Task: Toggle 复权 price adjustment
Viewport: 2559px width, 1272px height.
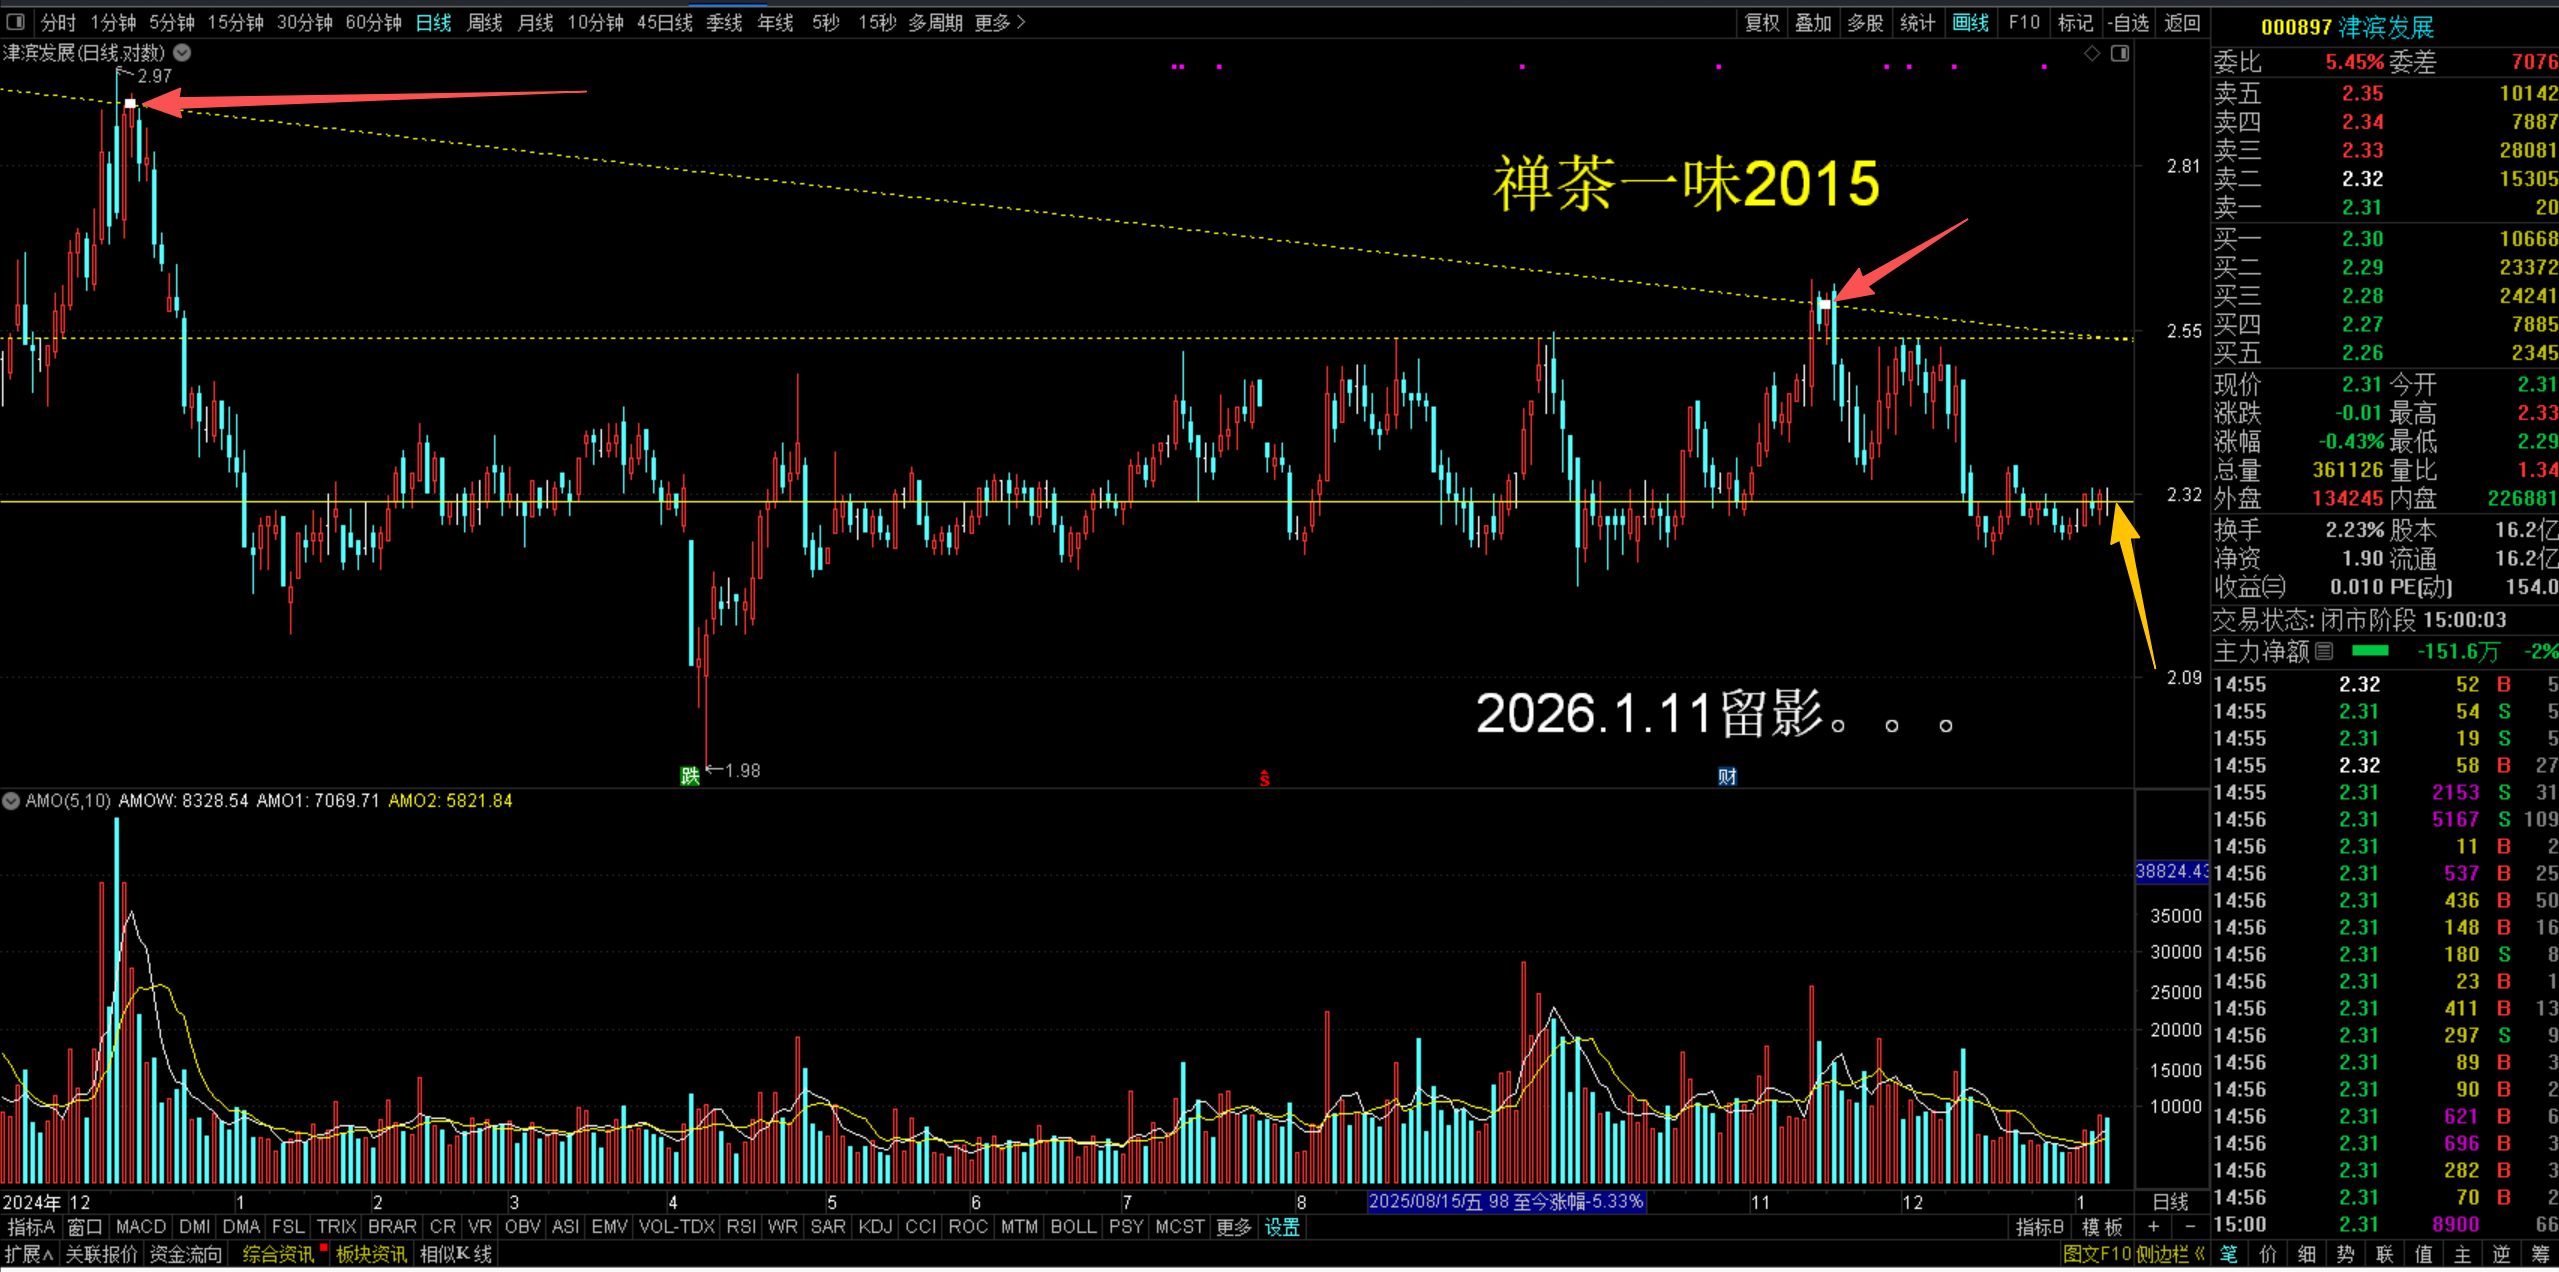Action: tap(1761, 22)
